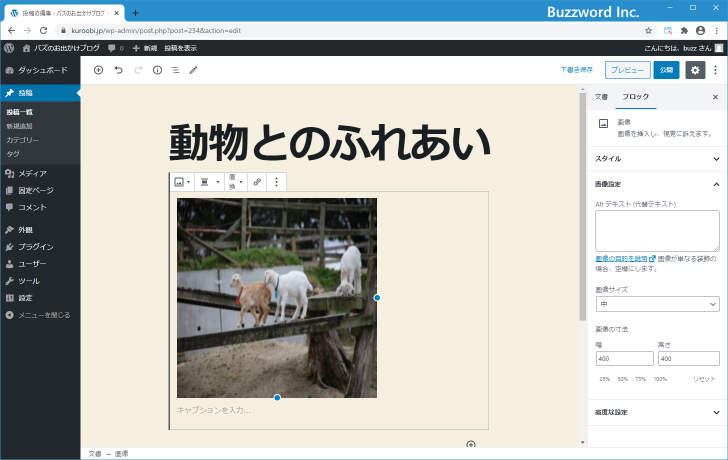Open block options three-dot menu
The image size is (728, 460).
(276, 182)
